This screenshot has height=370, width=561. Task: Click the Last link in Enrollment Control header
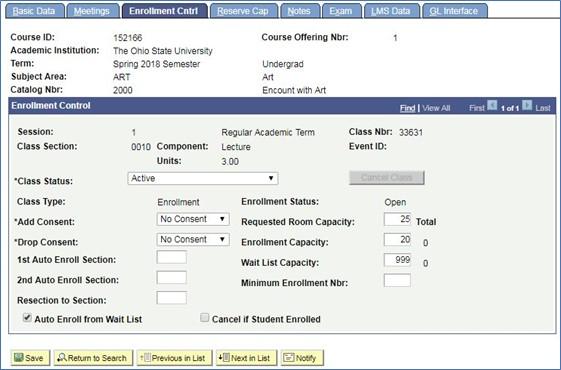[x=543, y=108]
